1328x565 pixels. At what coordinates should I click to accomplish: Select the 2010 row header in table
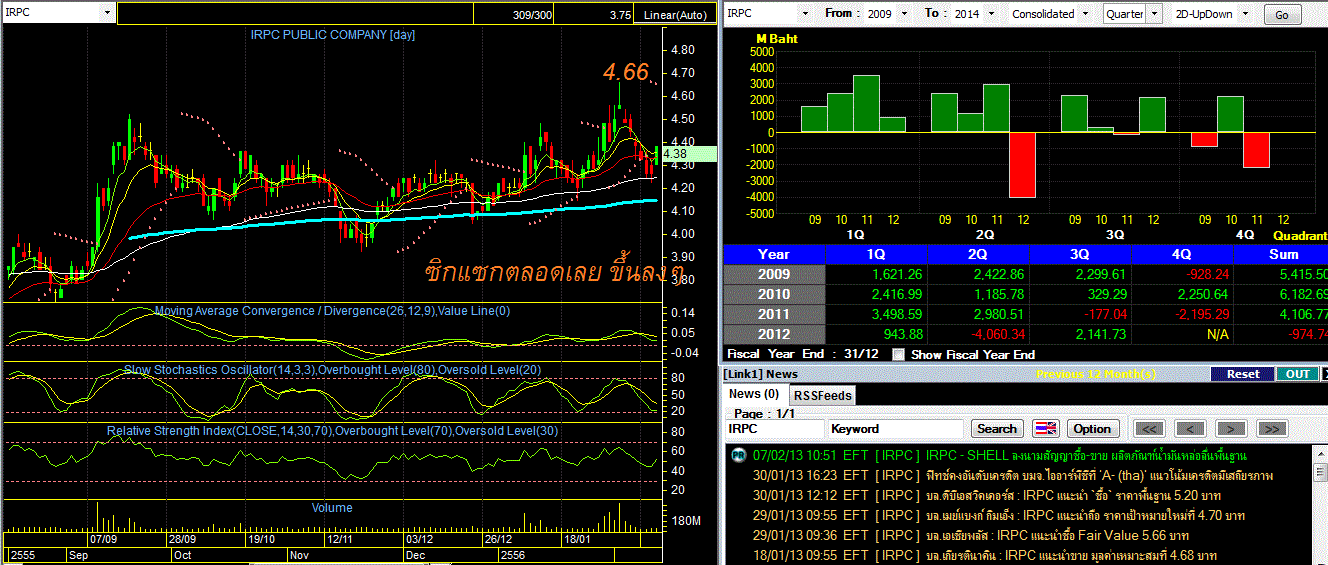coord(774,294)
